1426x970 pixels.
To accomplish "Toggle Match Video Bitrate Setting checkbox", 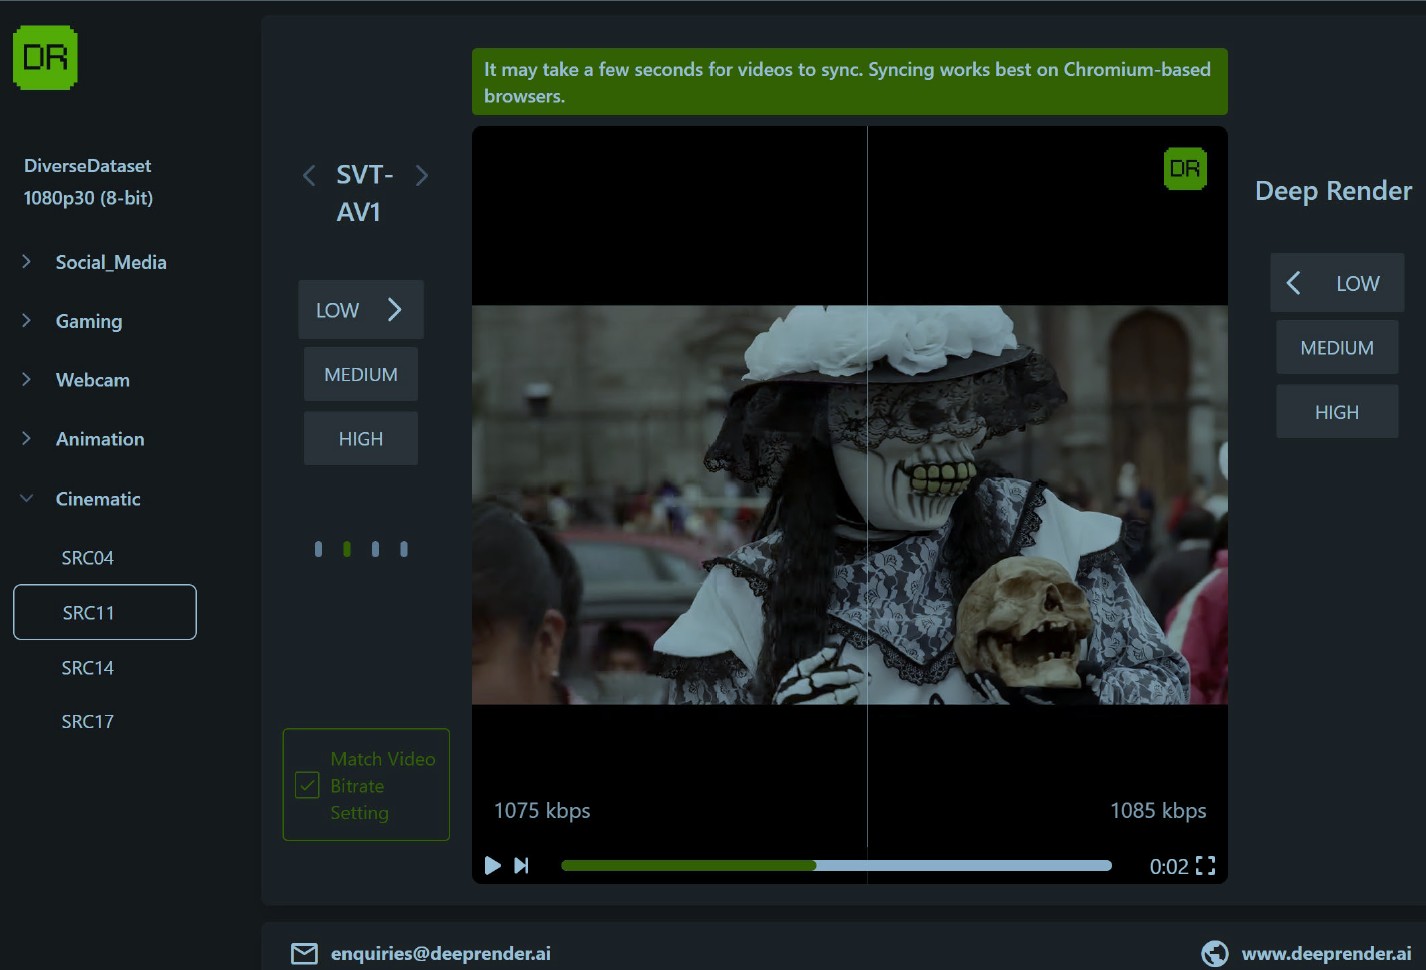I will point(308,785).
